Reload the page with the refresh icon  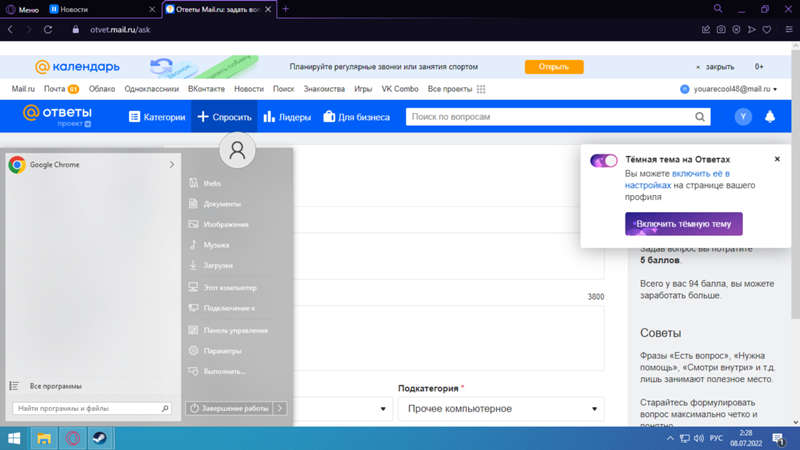[48, 30]
